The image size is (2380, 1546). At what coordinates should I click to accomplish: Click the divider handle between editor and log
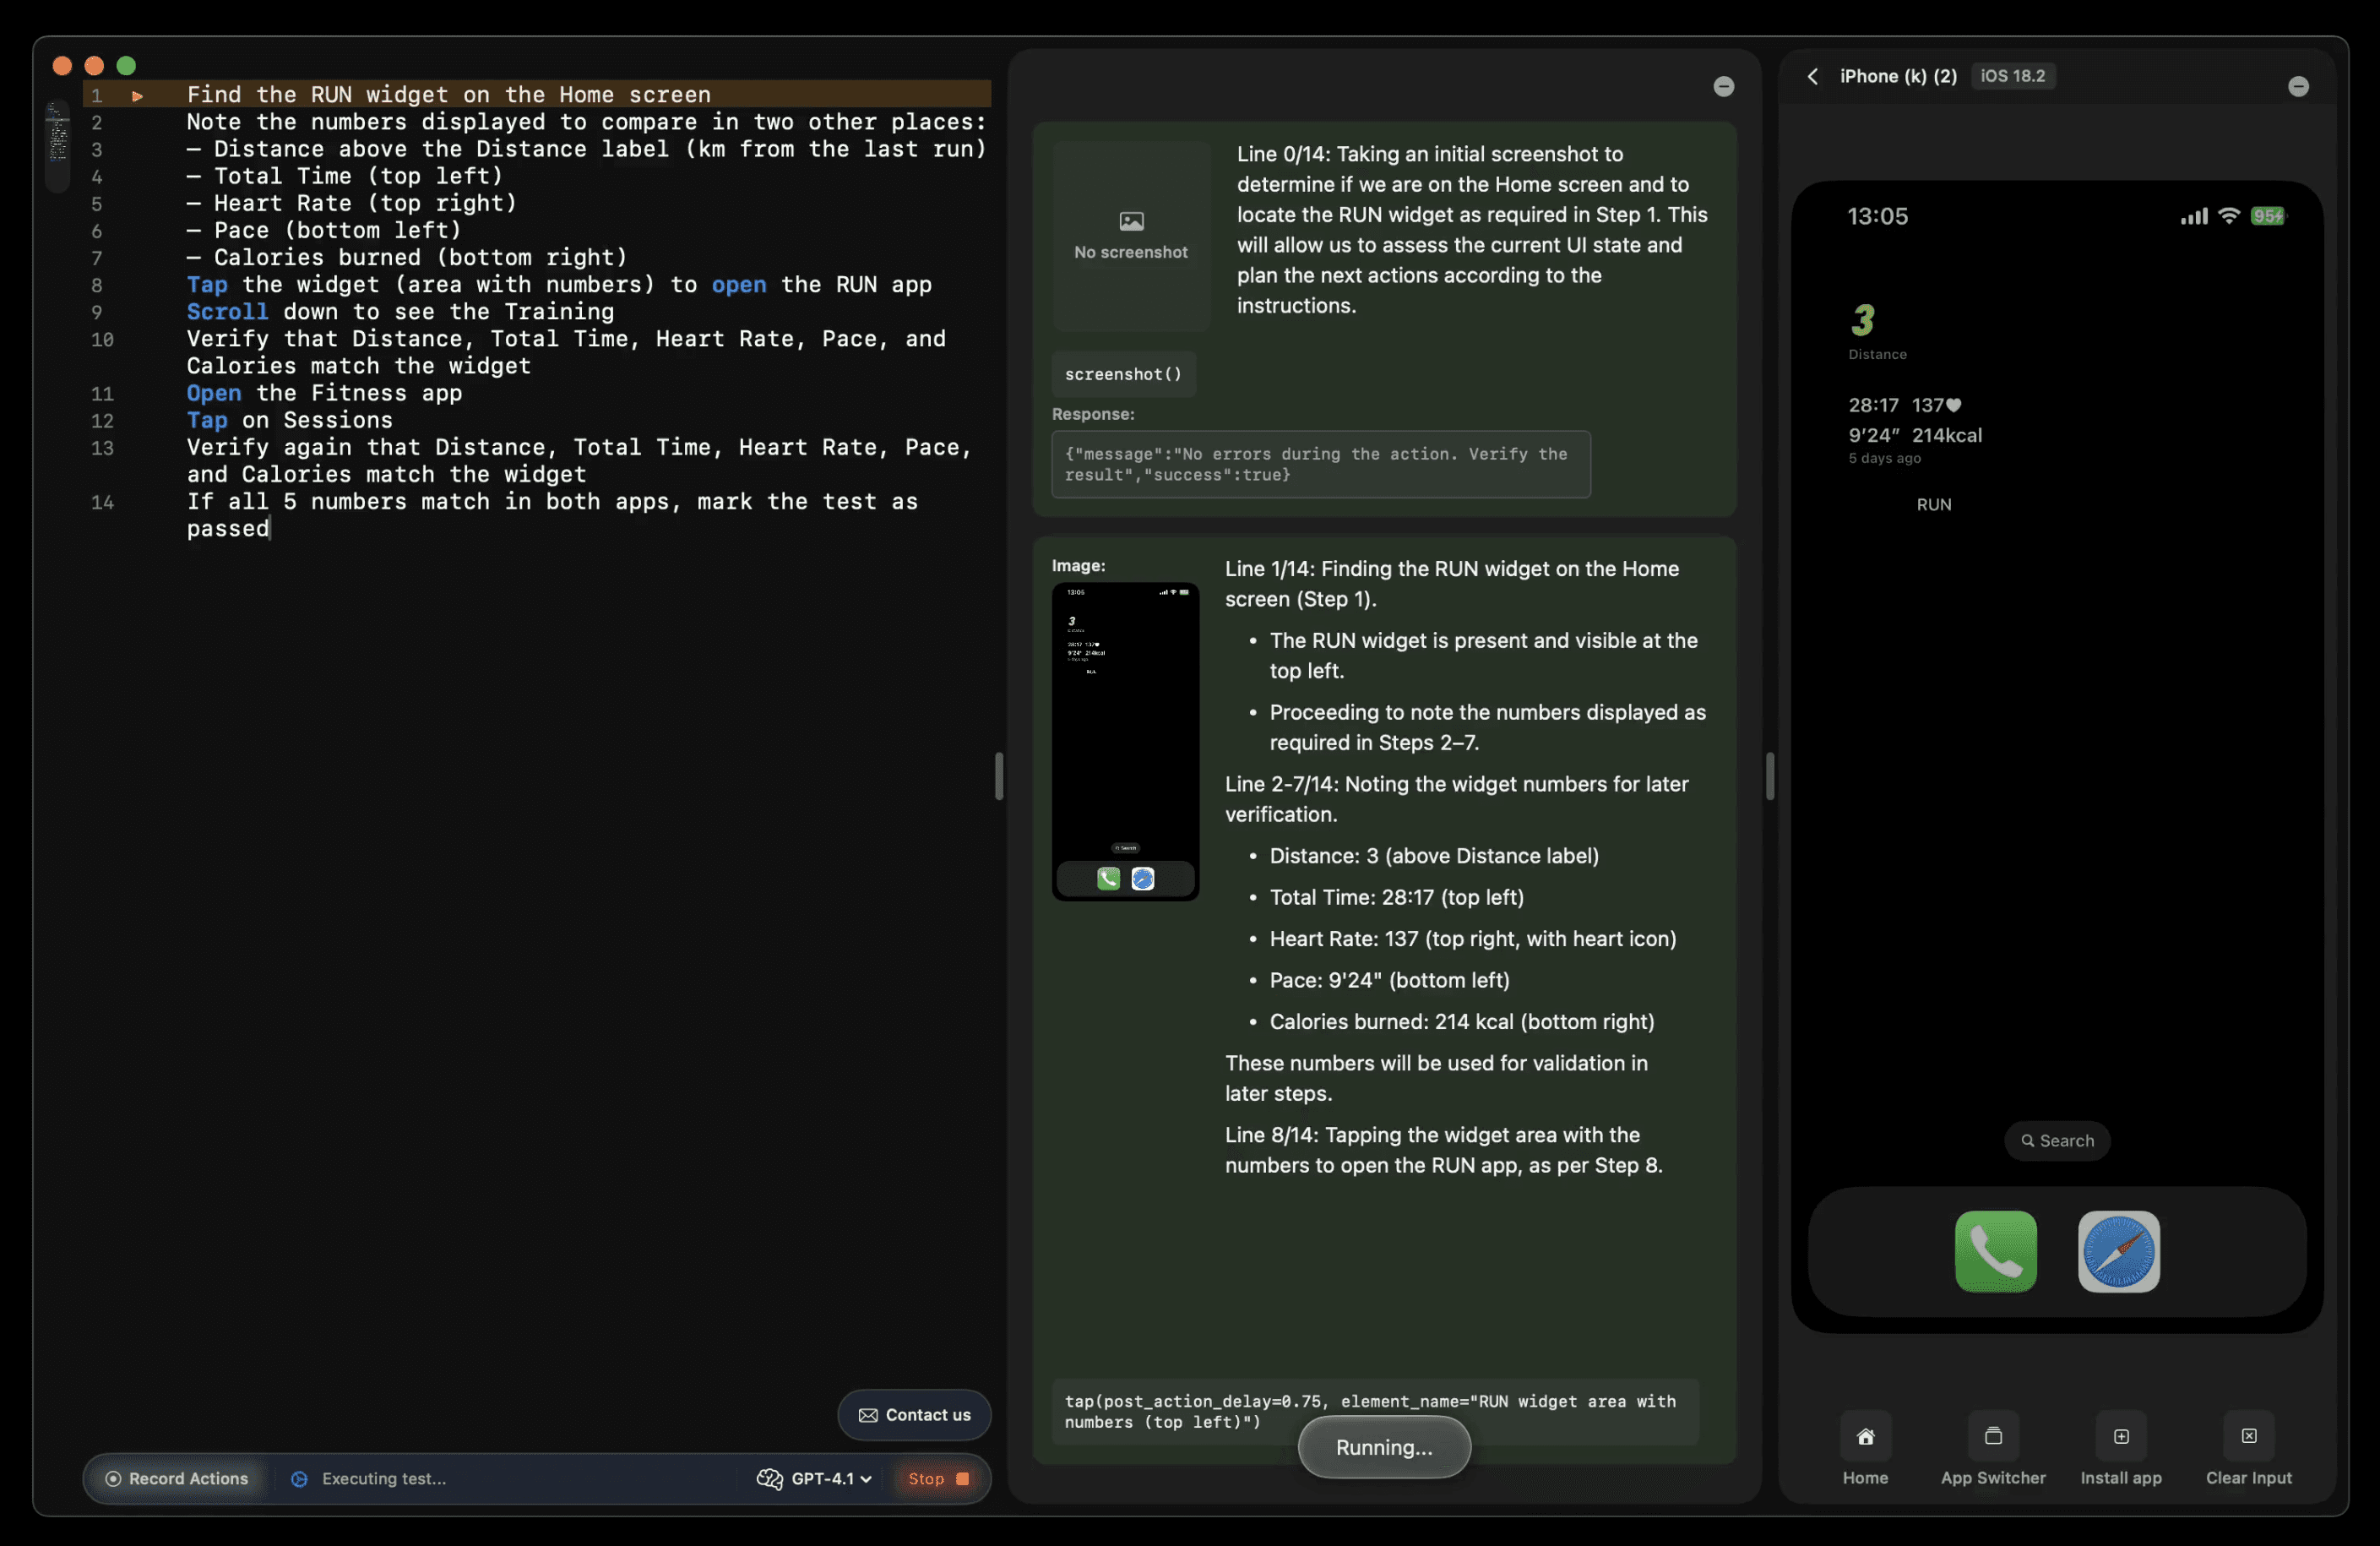pos(998,776)
